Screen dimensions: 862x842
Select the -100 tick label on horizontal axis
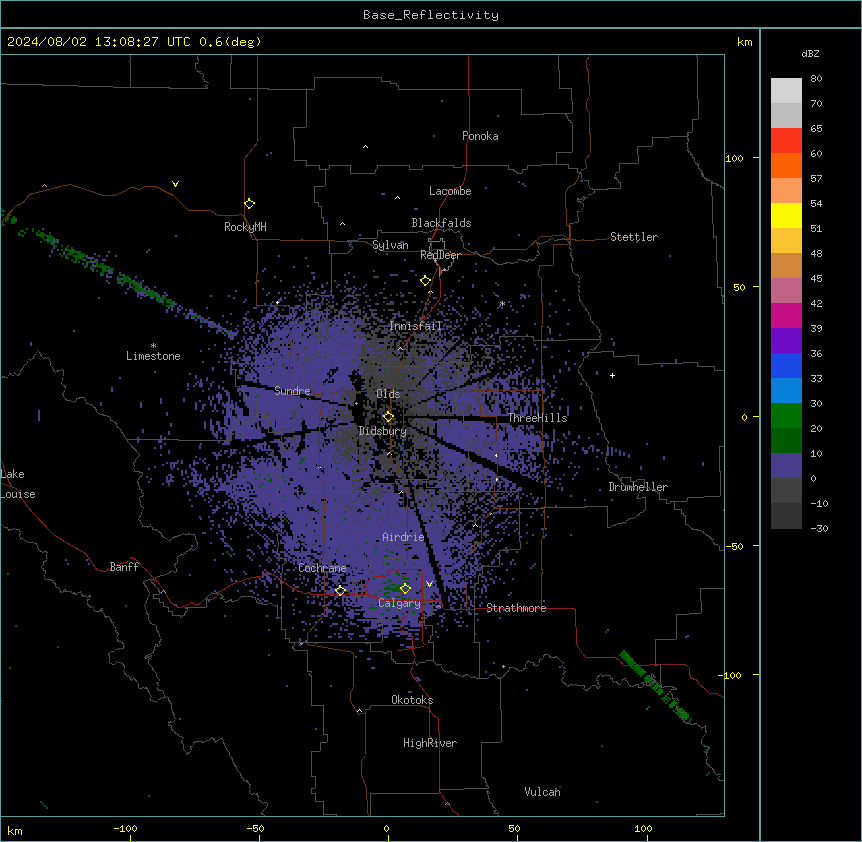pyautogui.click(x=126, y=828)
